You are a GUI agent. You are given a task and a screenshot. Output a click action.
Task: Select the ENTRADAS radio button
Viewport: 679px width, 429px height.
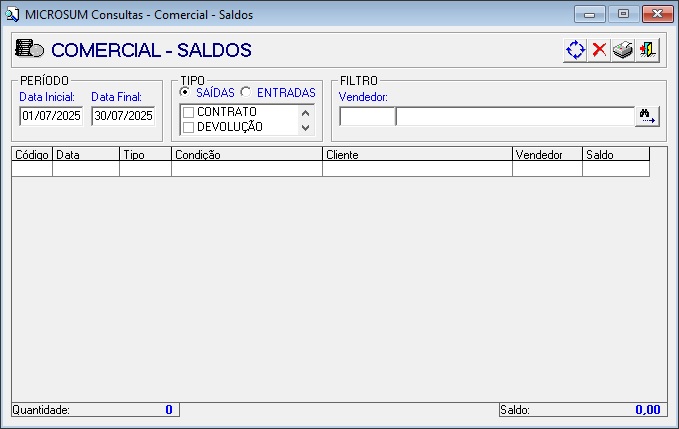coord(246,92)
